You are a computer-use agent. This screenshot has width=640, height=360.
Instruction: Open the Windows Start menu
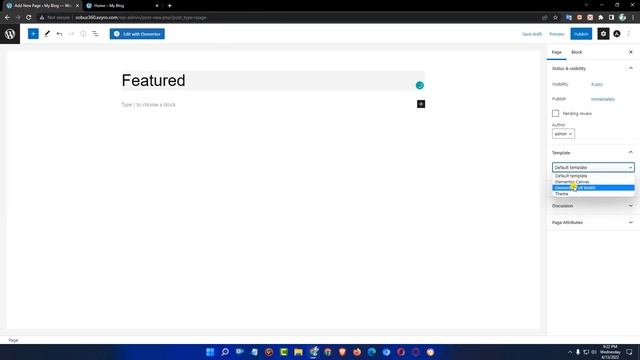[x=210, y=352]
